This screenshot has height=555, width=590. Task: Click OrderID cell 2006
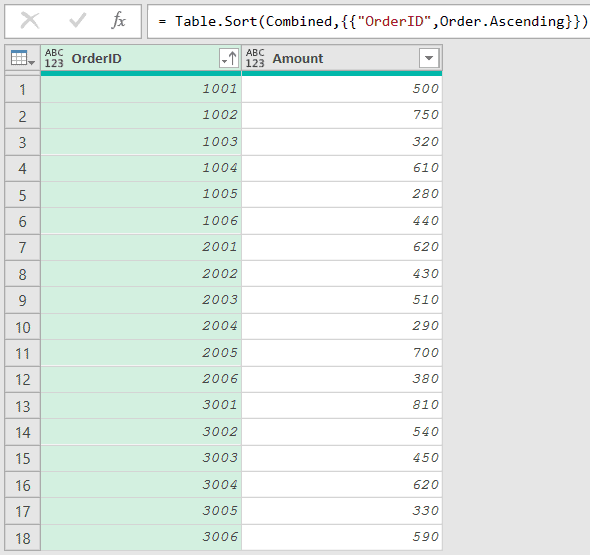point(141,379)
